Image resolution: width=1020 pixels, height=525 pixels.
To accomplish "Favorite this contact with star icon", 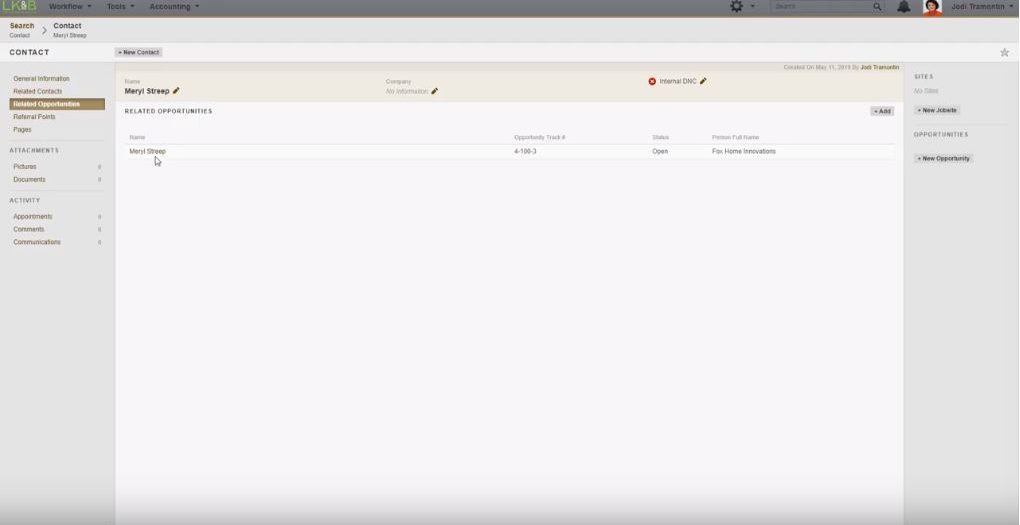I will (1004, 52).
